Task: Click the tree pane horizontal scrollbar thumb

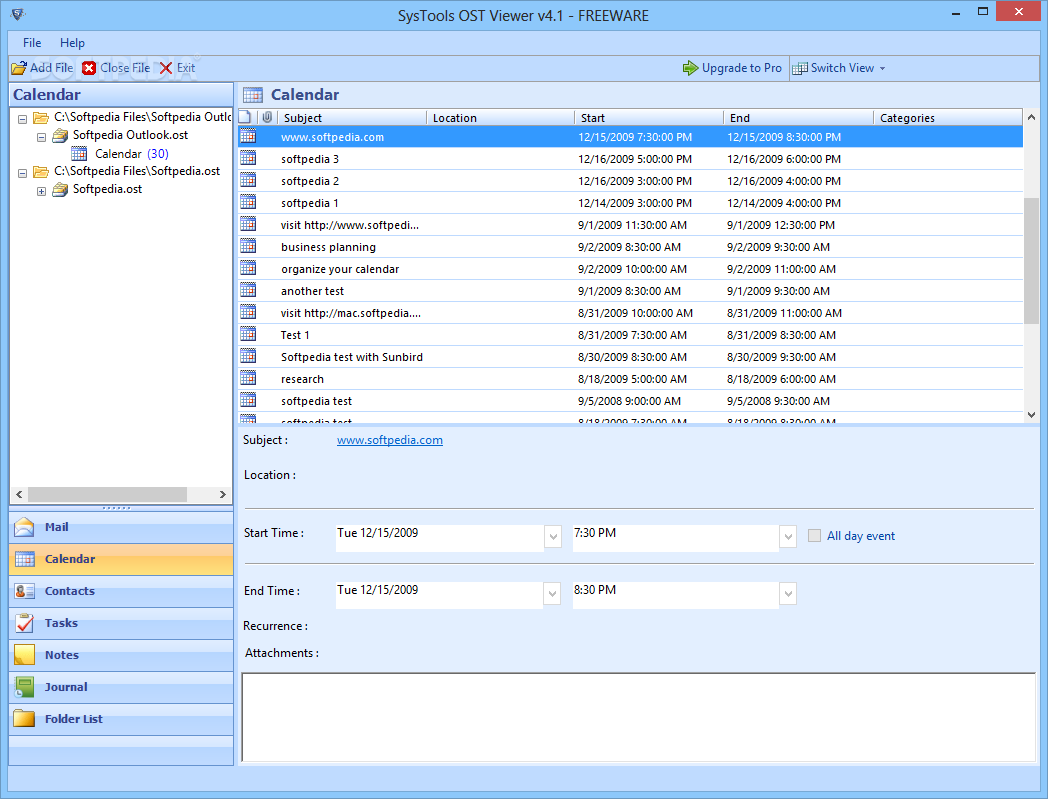Action: click(x=108, y=495)
